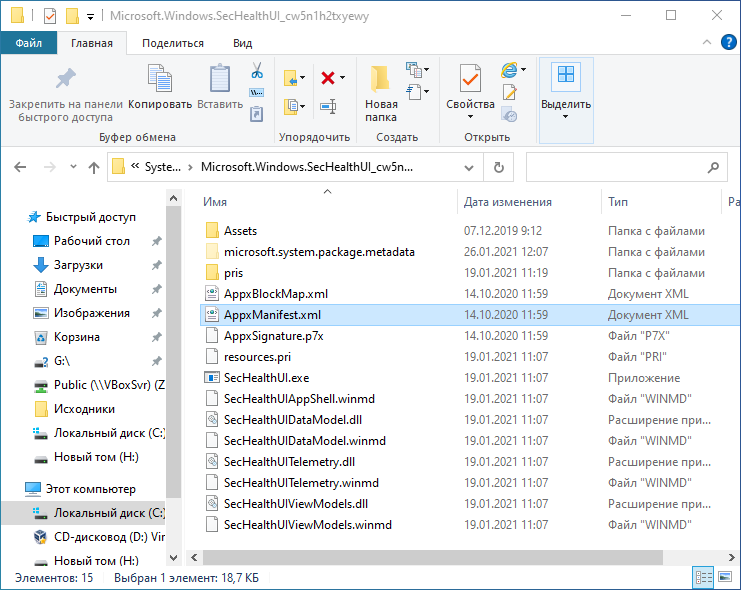Open CD-дисковод (D:) in navigation pane
Image resolution: width=741 pixels, height=590 pixels.
pyautogui.click(x=109, y=537)
